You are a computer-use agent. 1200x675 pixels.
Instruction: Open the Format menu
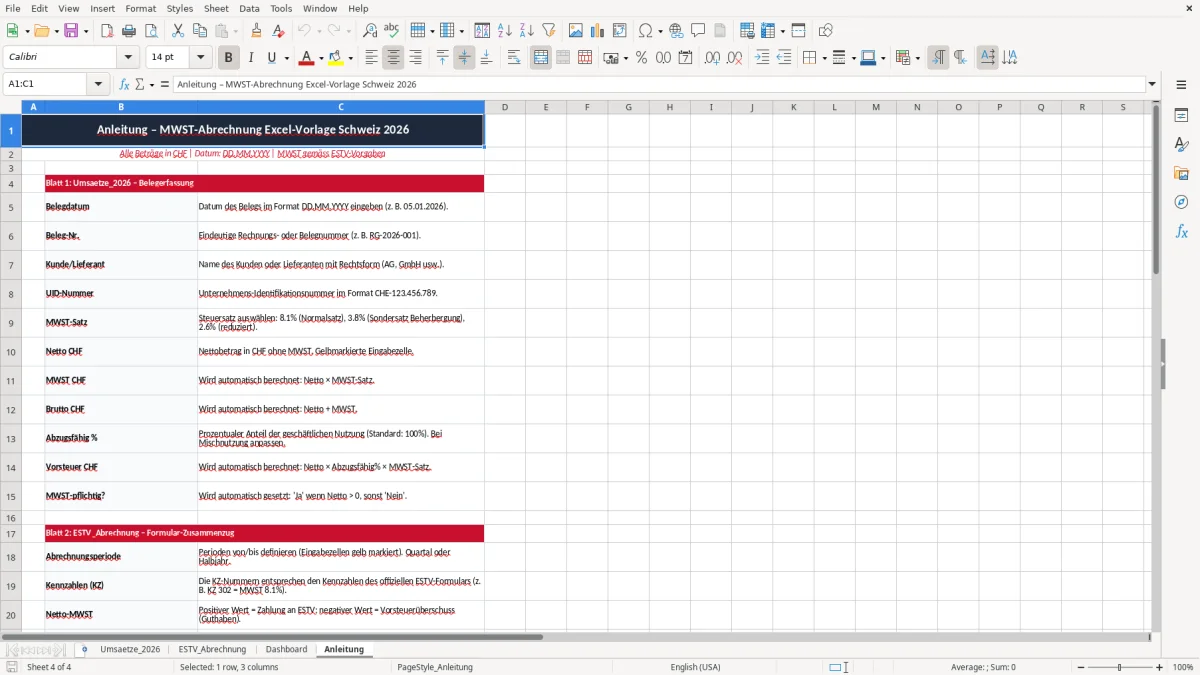pyautogui.click(x=140, y=8)
